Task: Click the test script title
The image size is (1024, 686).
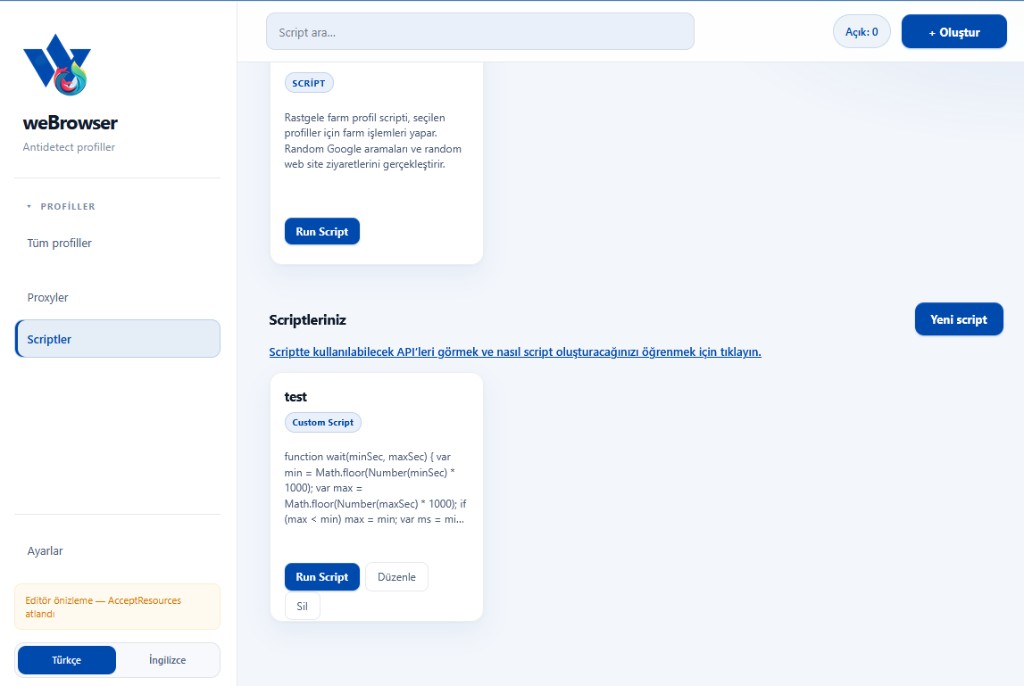Action: point(295,397)
